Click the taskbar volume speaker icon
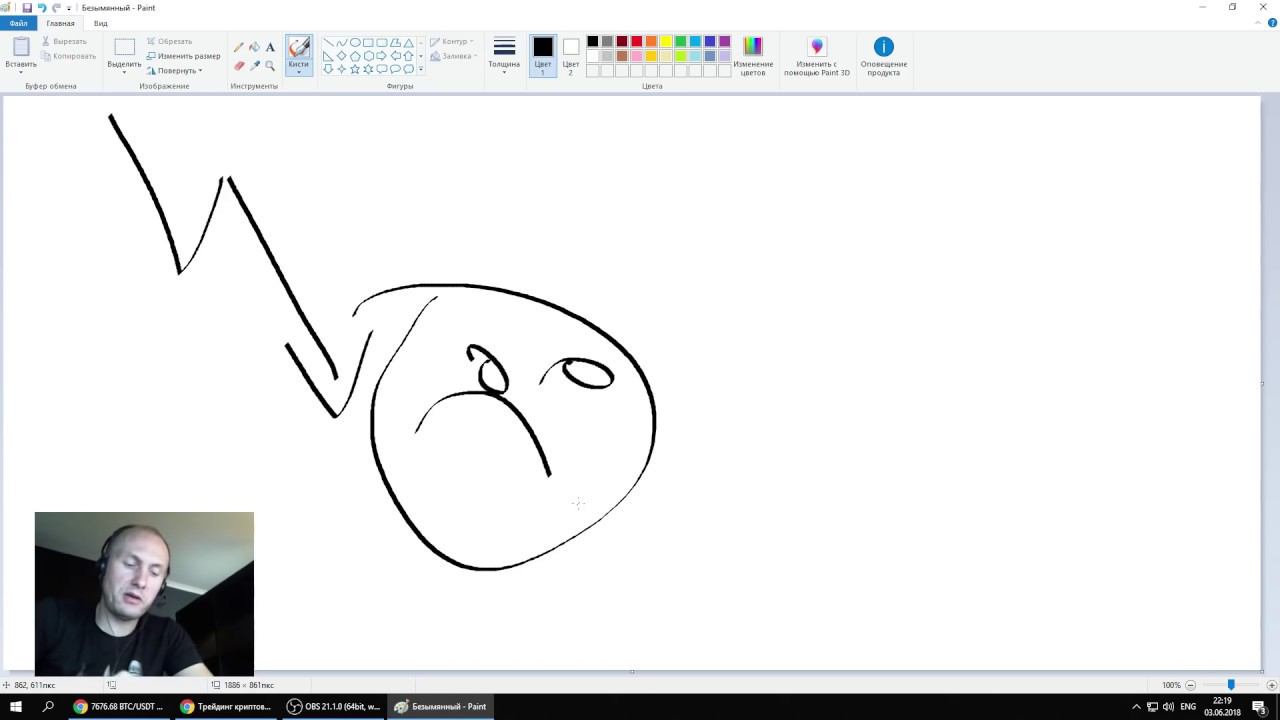The height and width of the screenshot is (720, 1280). click(x=1168, y=706)
